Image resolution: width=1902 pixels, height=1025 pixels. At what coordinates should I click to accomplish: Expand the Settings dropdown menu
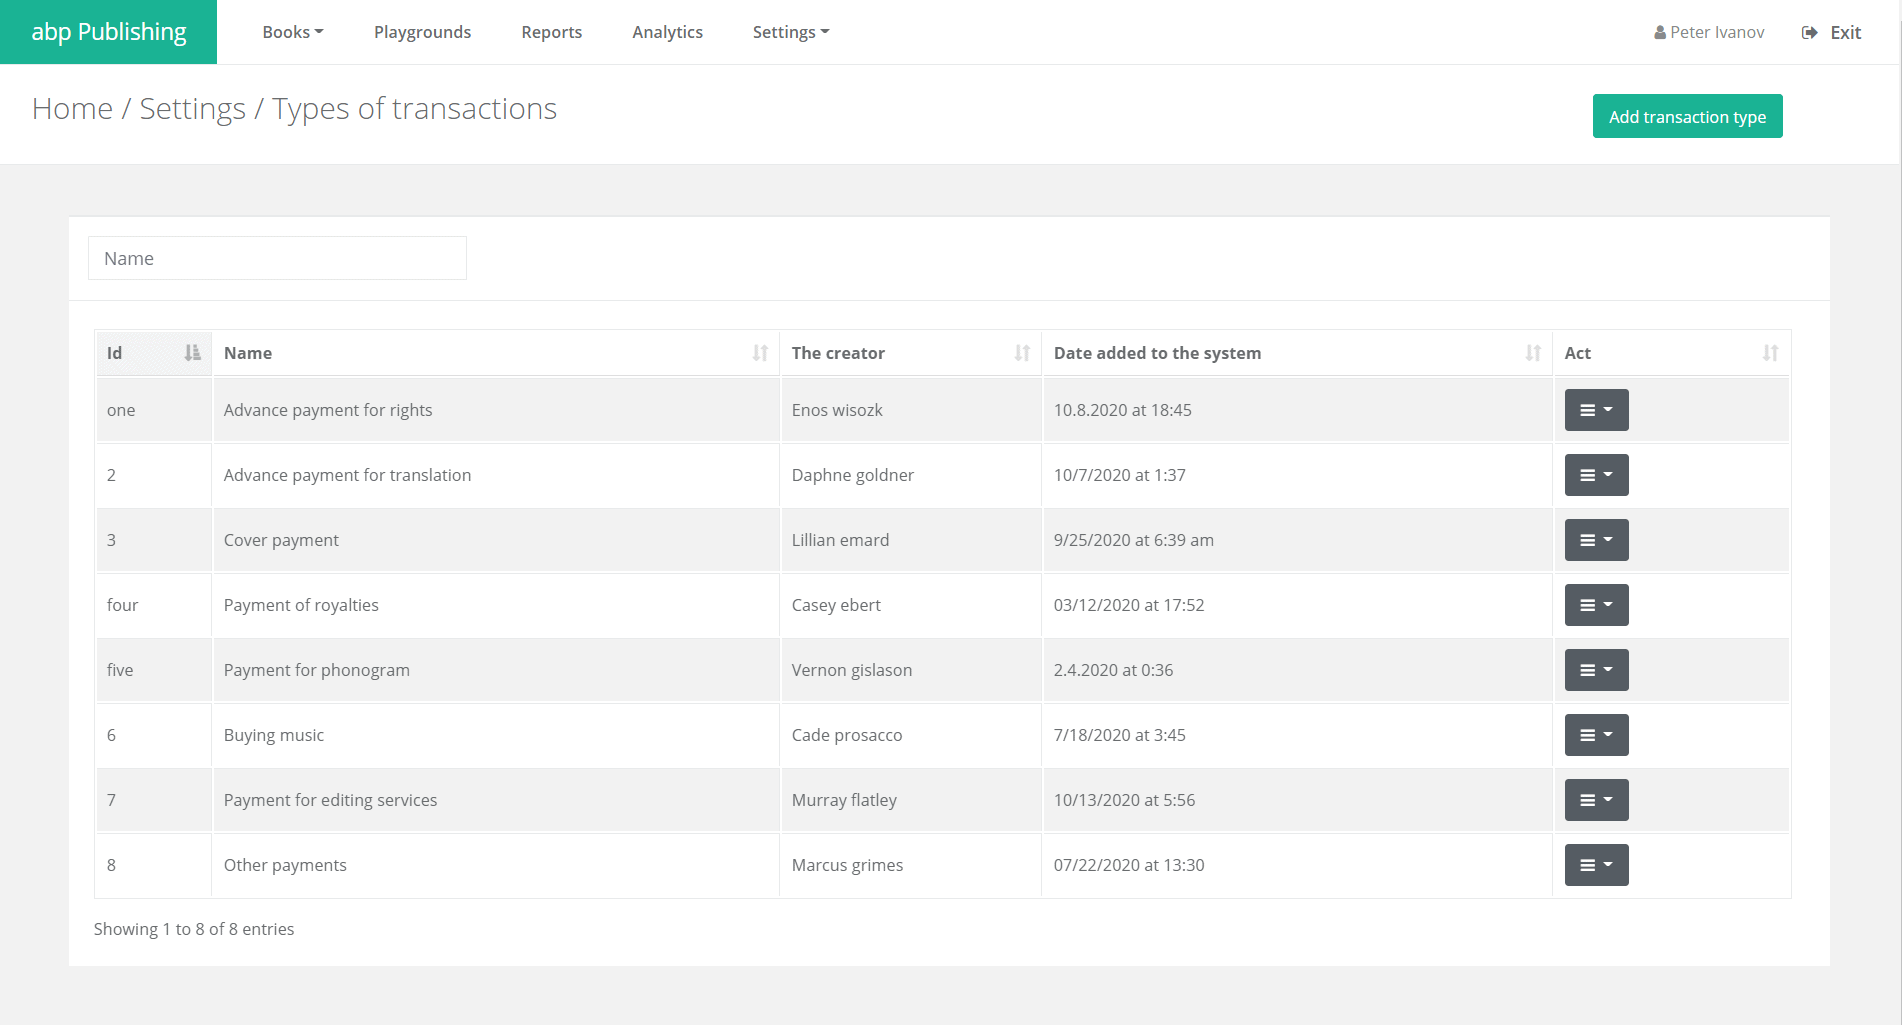point(791,32)
